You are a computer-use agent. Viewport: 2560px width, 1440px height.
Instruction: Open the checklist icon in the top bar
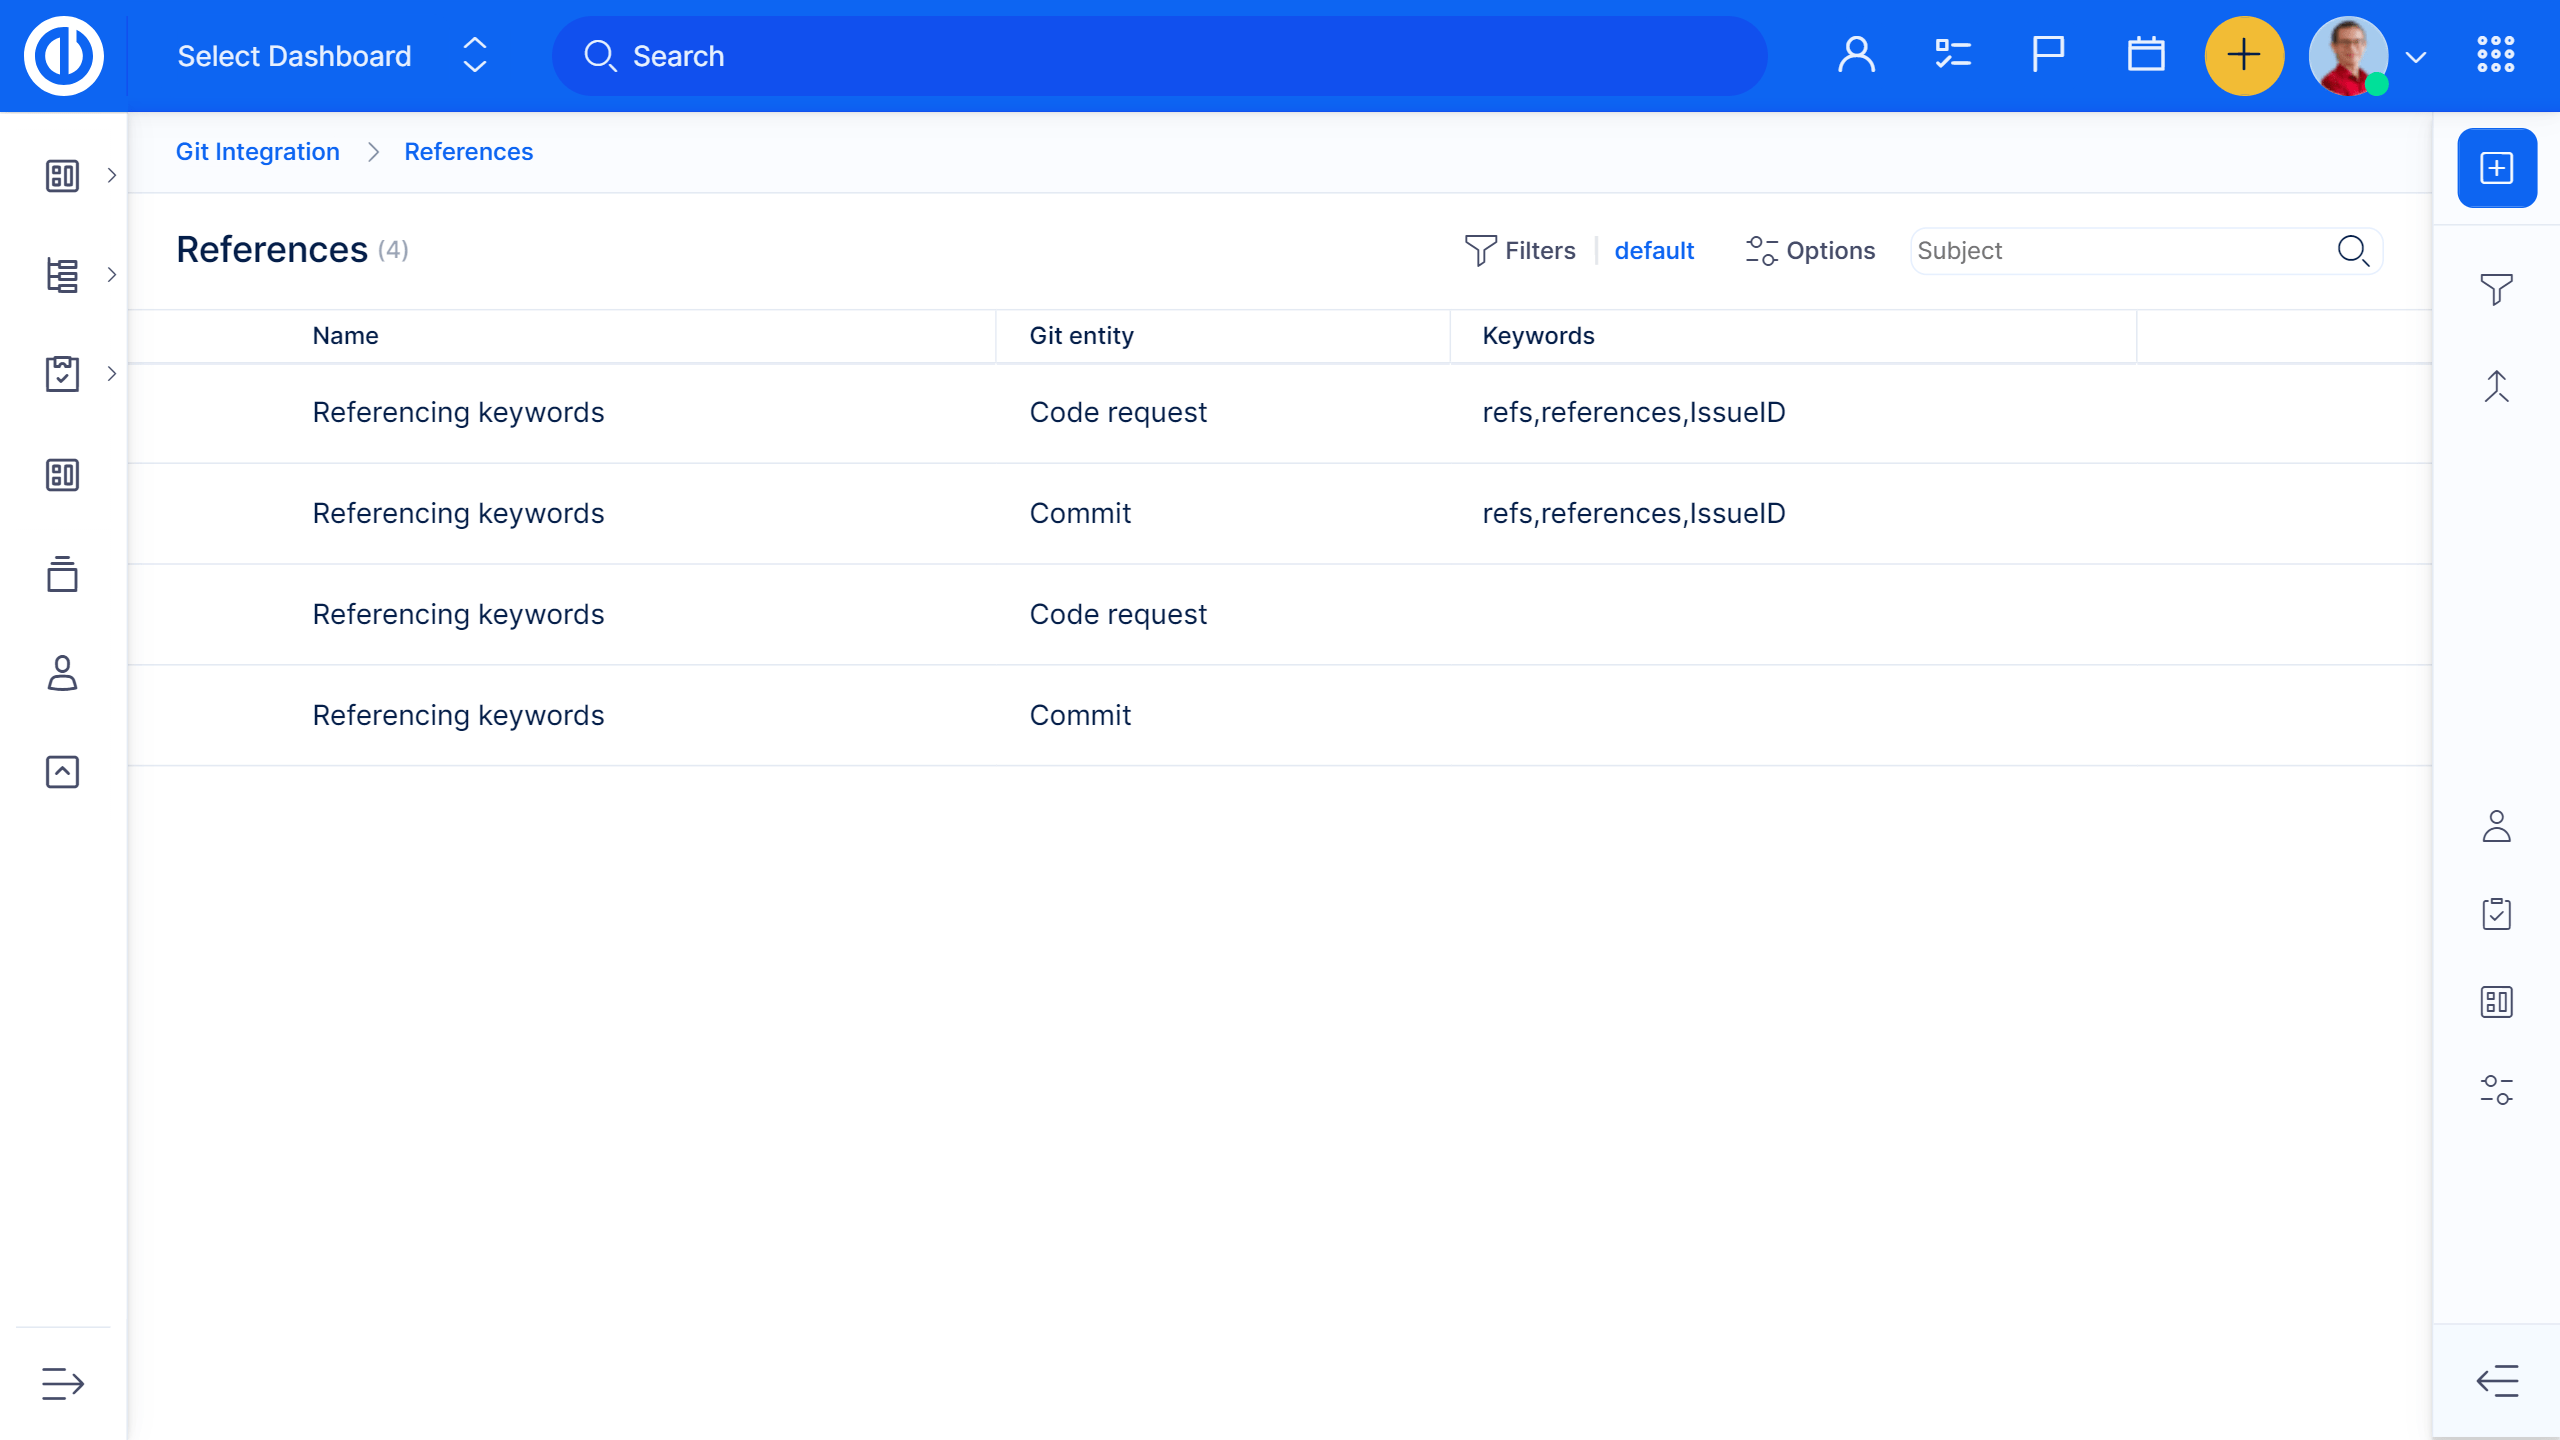tap(1952, 56)
